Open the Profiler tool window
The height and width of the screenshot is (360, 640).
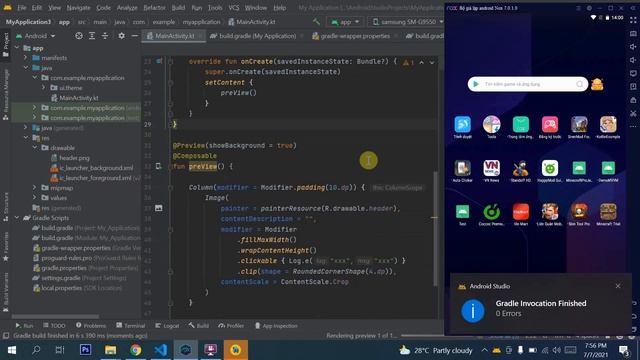coord(231,325)
